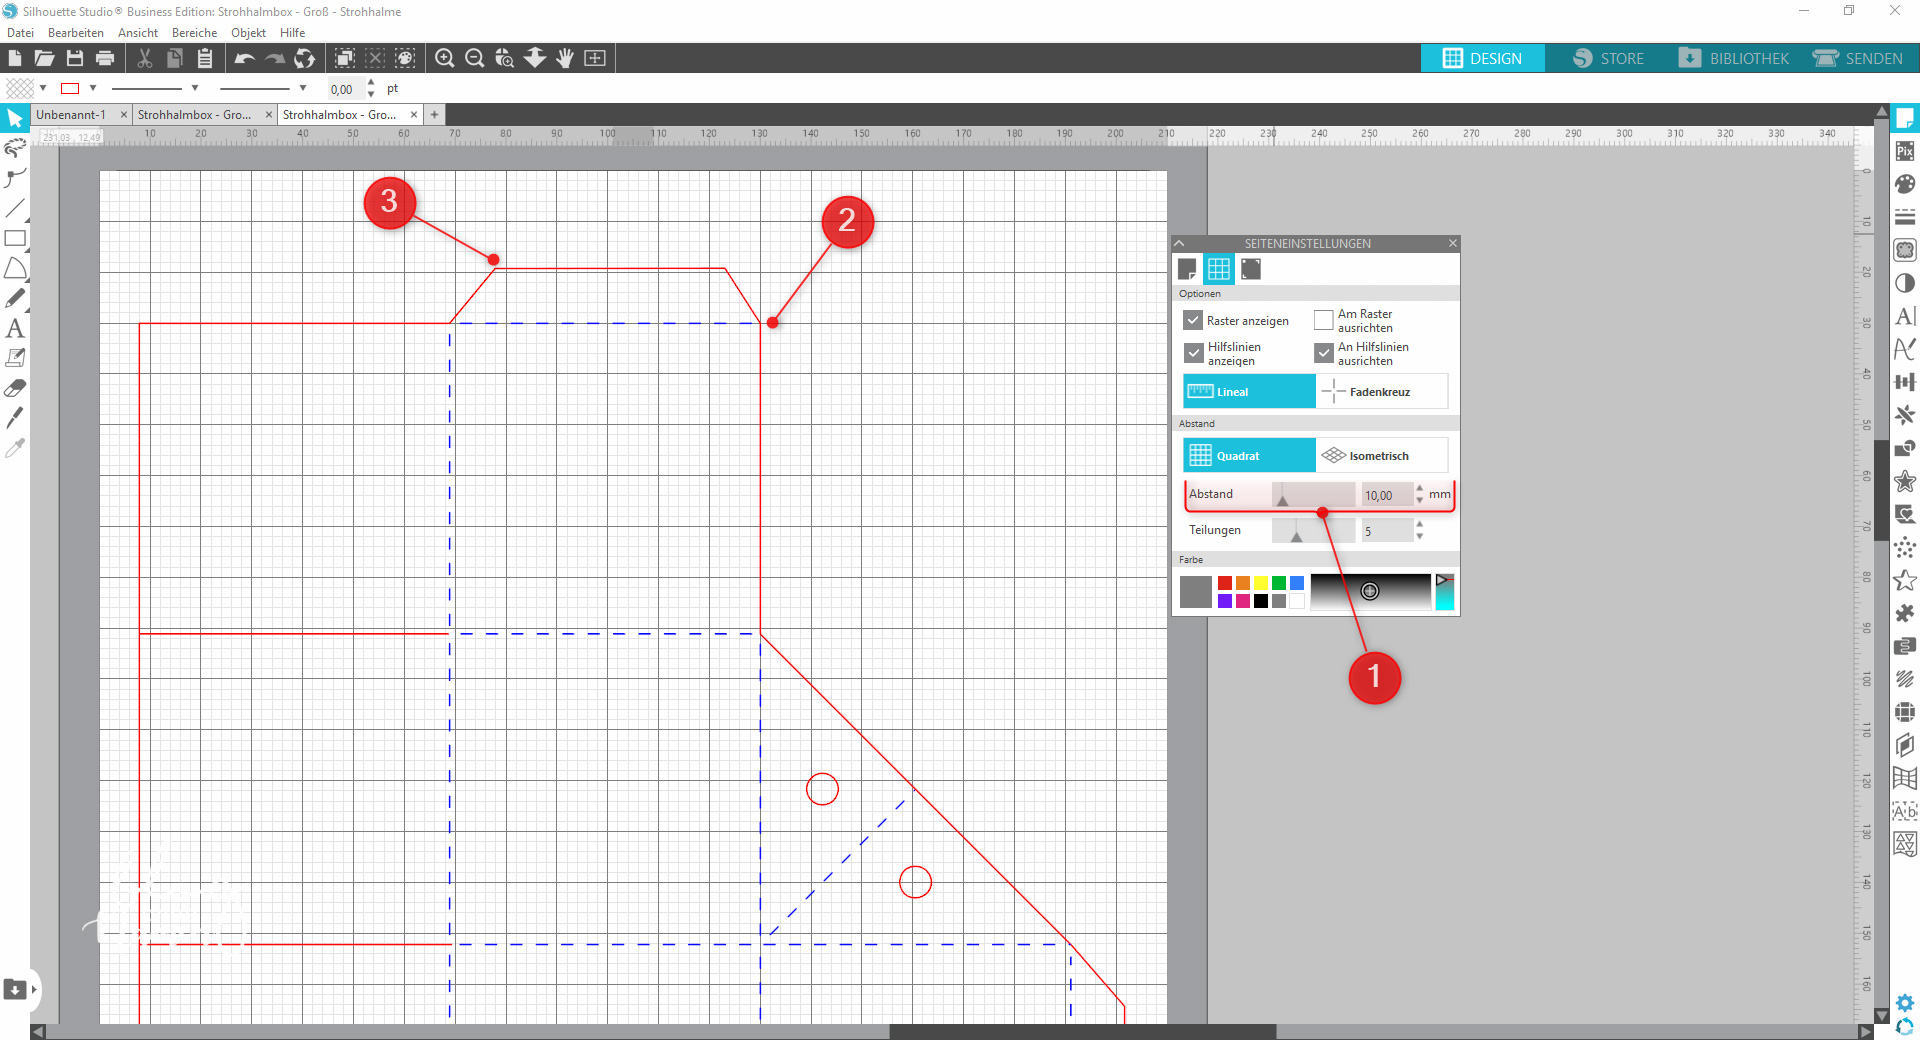Screen dimensions: 1920x1040
Task: Select the Isometrisch grid button
Action: tap(1381, 456)
